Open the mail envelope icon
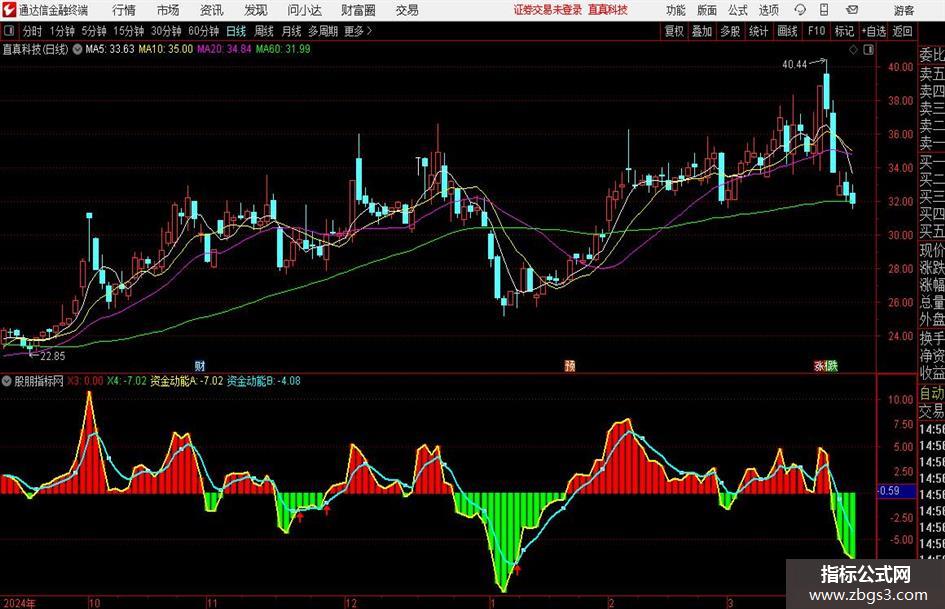This screenshot has height=609, width=945. click(x=852, y=10)
